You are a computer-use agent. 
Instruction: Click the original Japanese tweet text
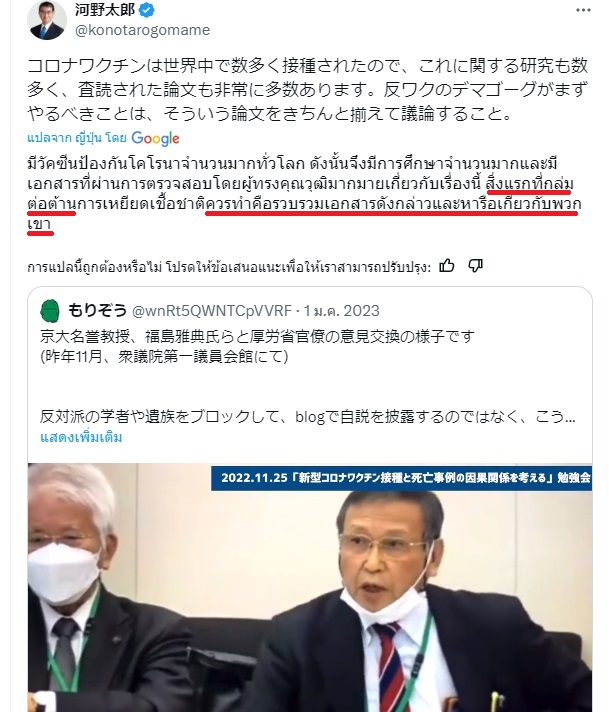point(307,89)
